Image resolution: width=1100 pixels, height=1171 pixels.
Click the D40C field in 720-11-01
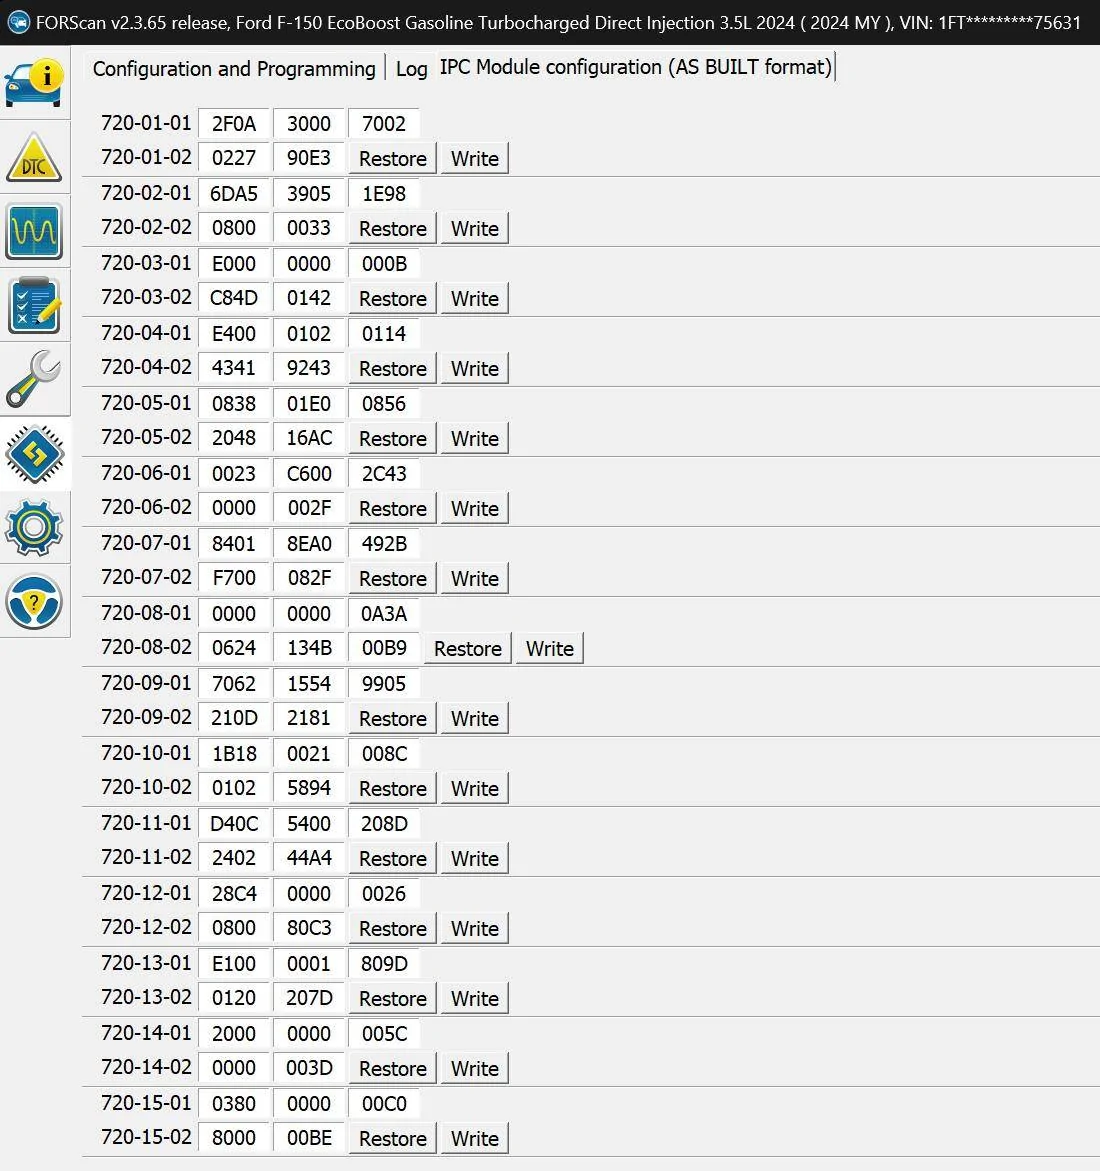tap(234, 823)
